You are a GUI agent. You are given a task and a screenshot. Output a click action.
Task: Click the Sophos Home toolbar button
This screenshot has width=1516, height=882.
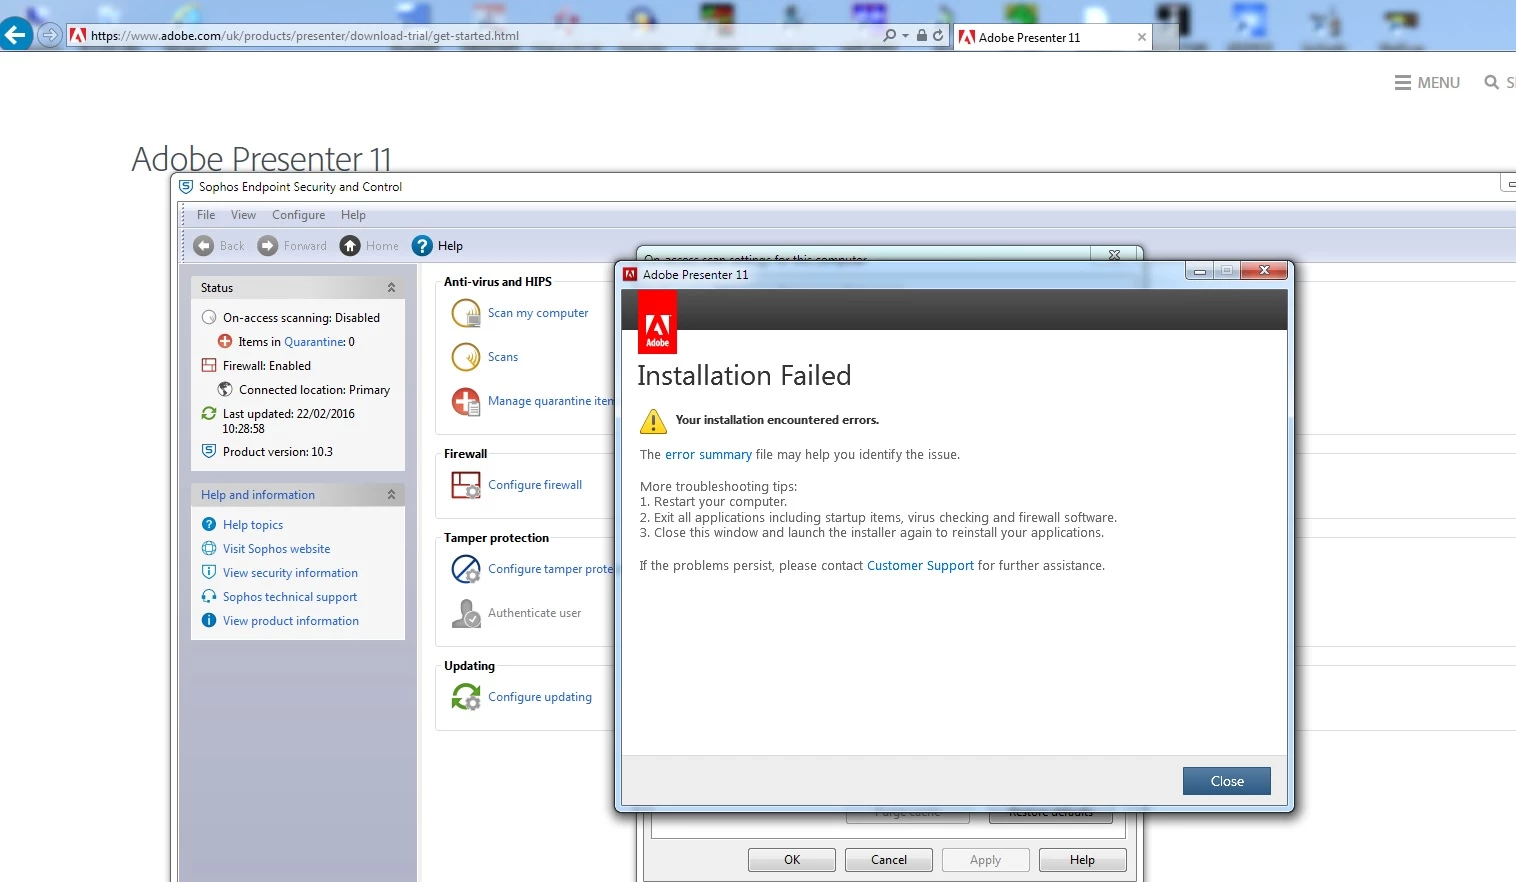[x=369, y=246]
